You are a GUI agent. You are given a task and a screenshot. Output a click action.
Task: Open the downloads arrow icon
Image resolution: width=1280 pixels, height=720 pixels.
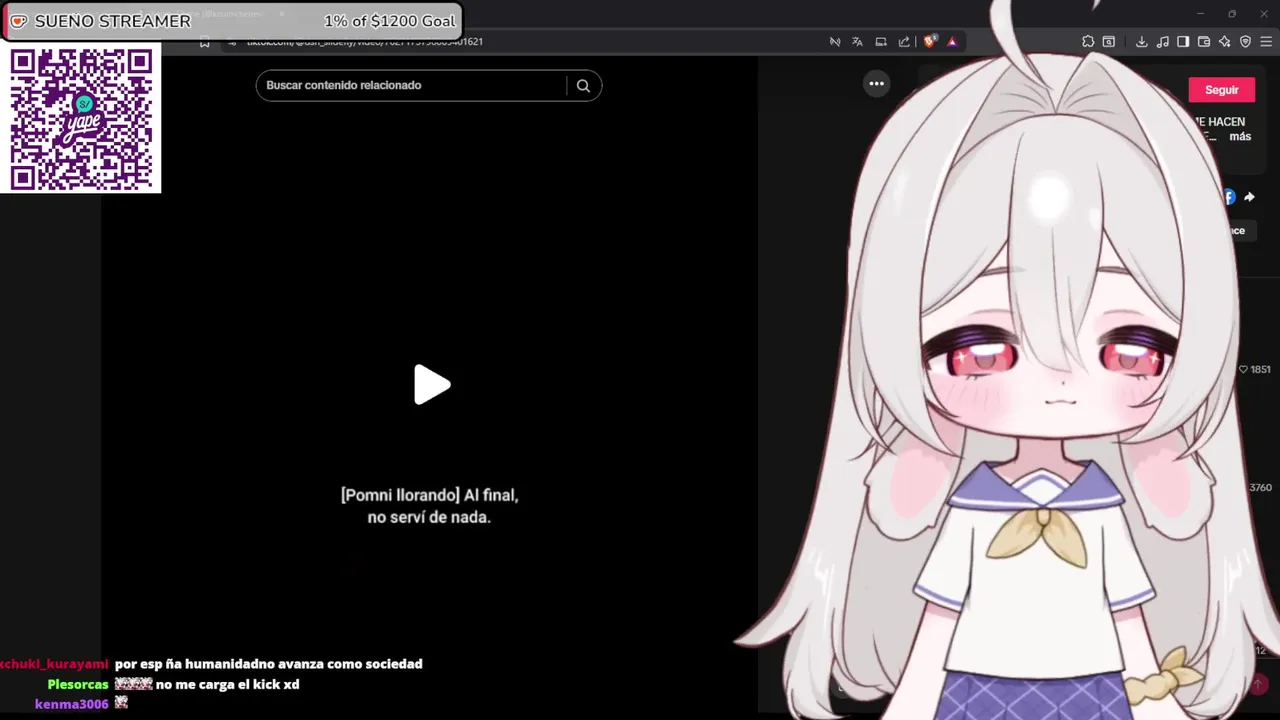(1141, 42)
